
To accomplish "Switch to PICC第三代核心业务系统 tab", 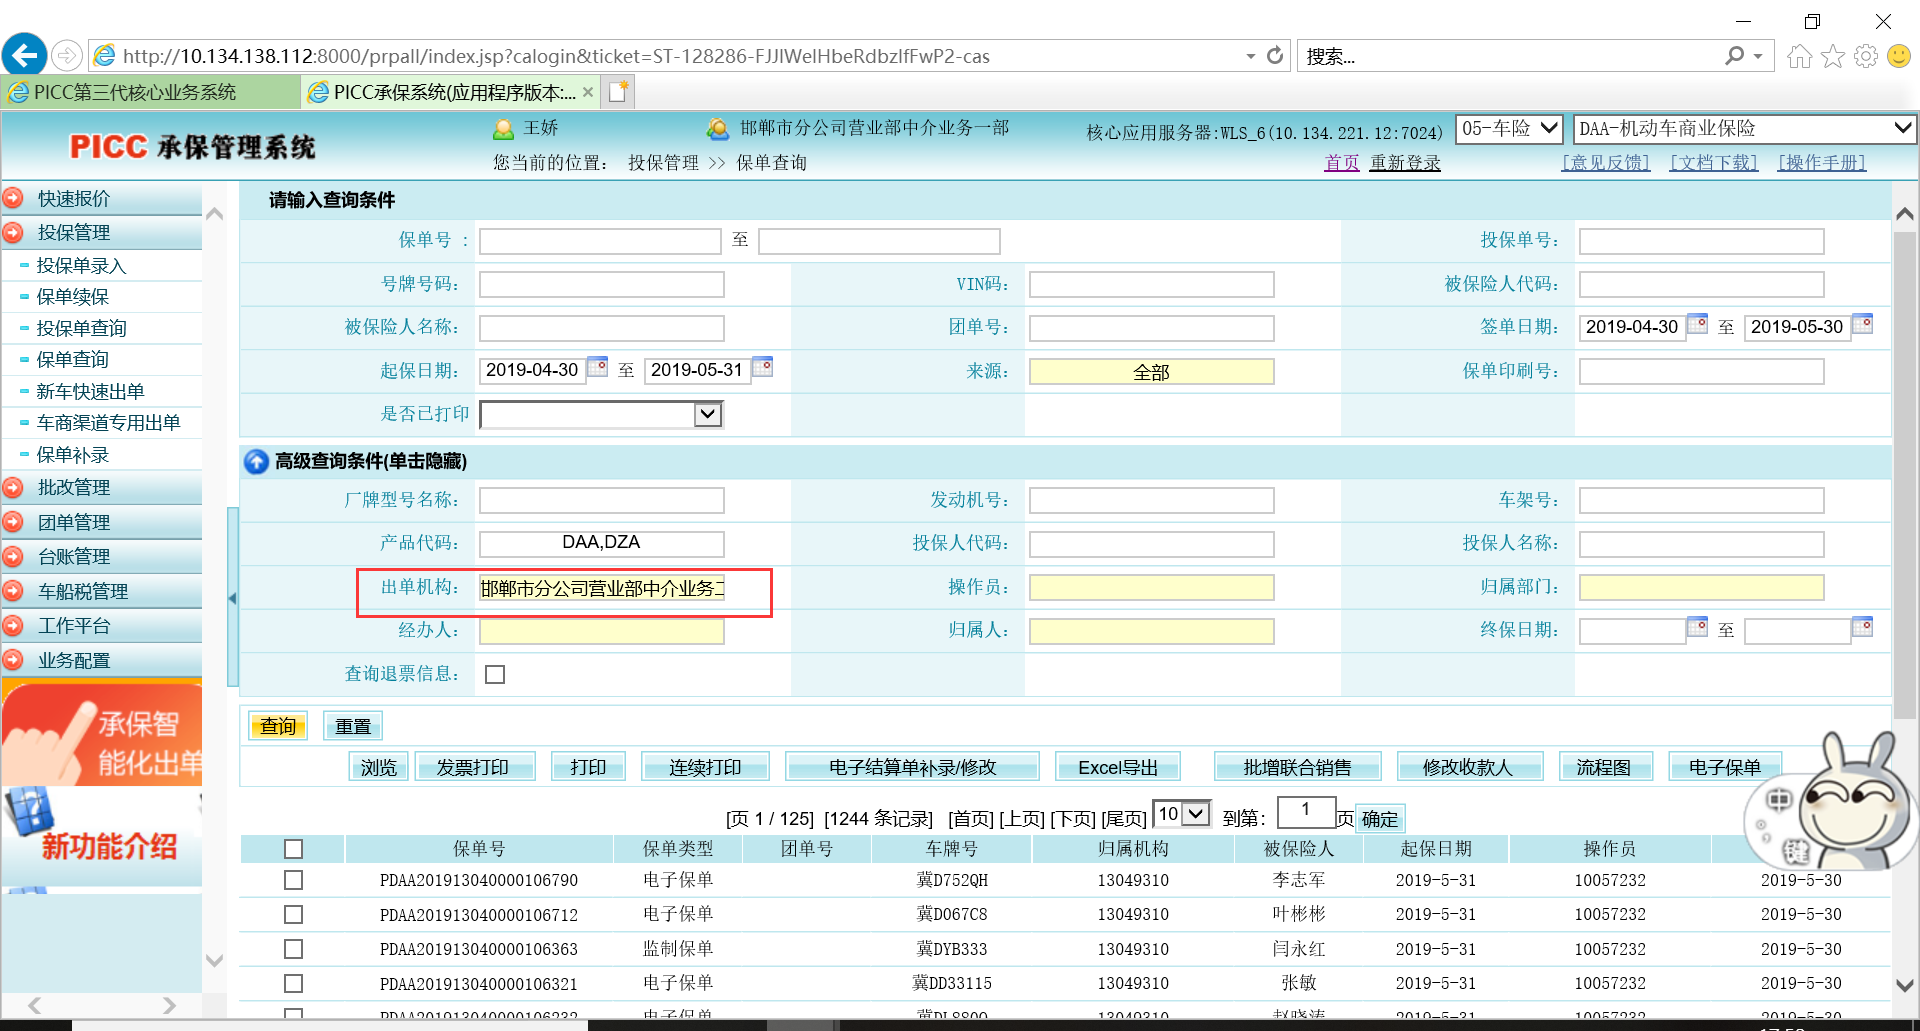I will pyautogui.click(x=135, y=92).
